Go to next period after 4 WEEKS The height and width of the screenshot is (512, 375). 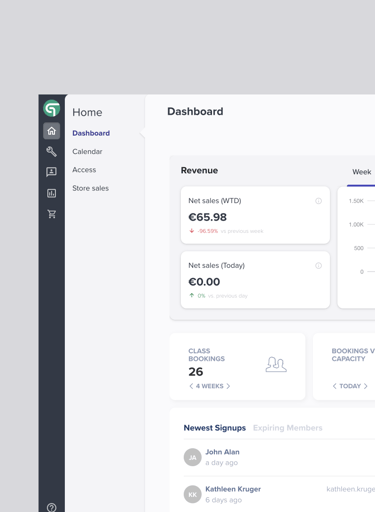(x=228, y=386)
